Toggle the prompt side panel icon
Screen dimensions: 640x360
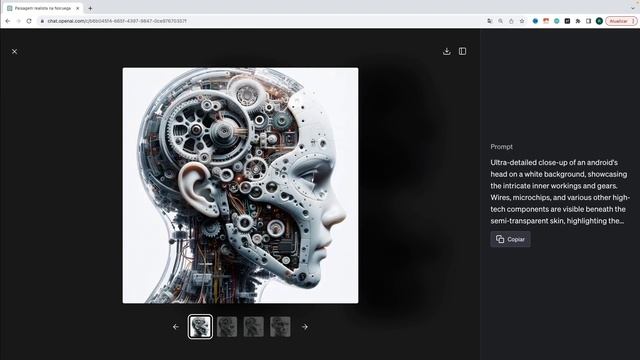[462, 51]
